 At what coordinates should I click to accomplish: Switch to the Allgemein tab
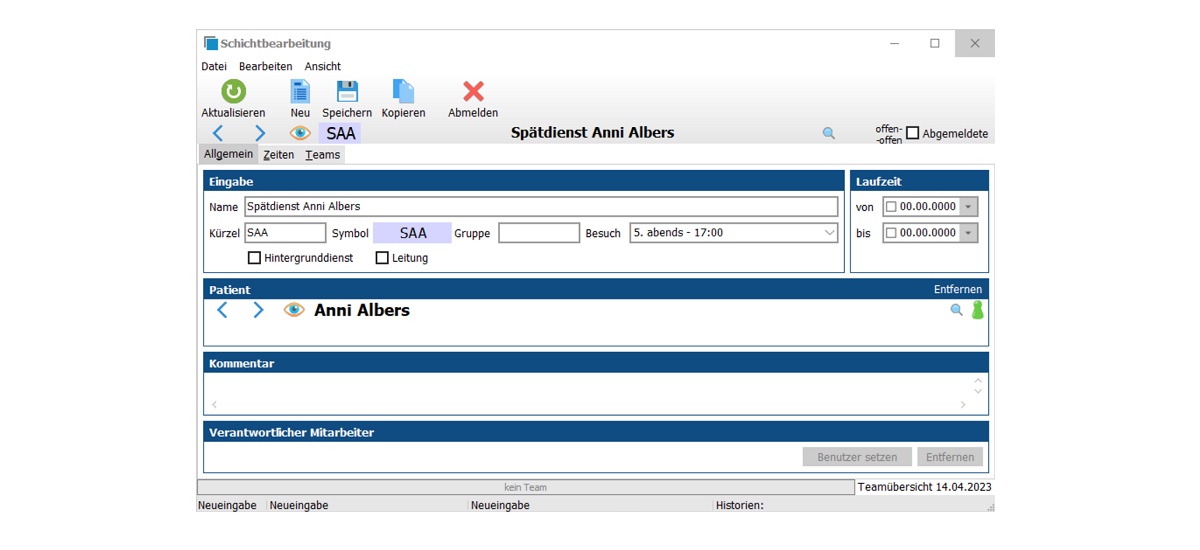coord(229,154)
